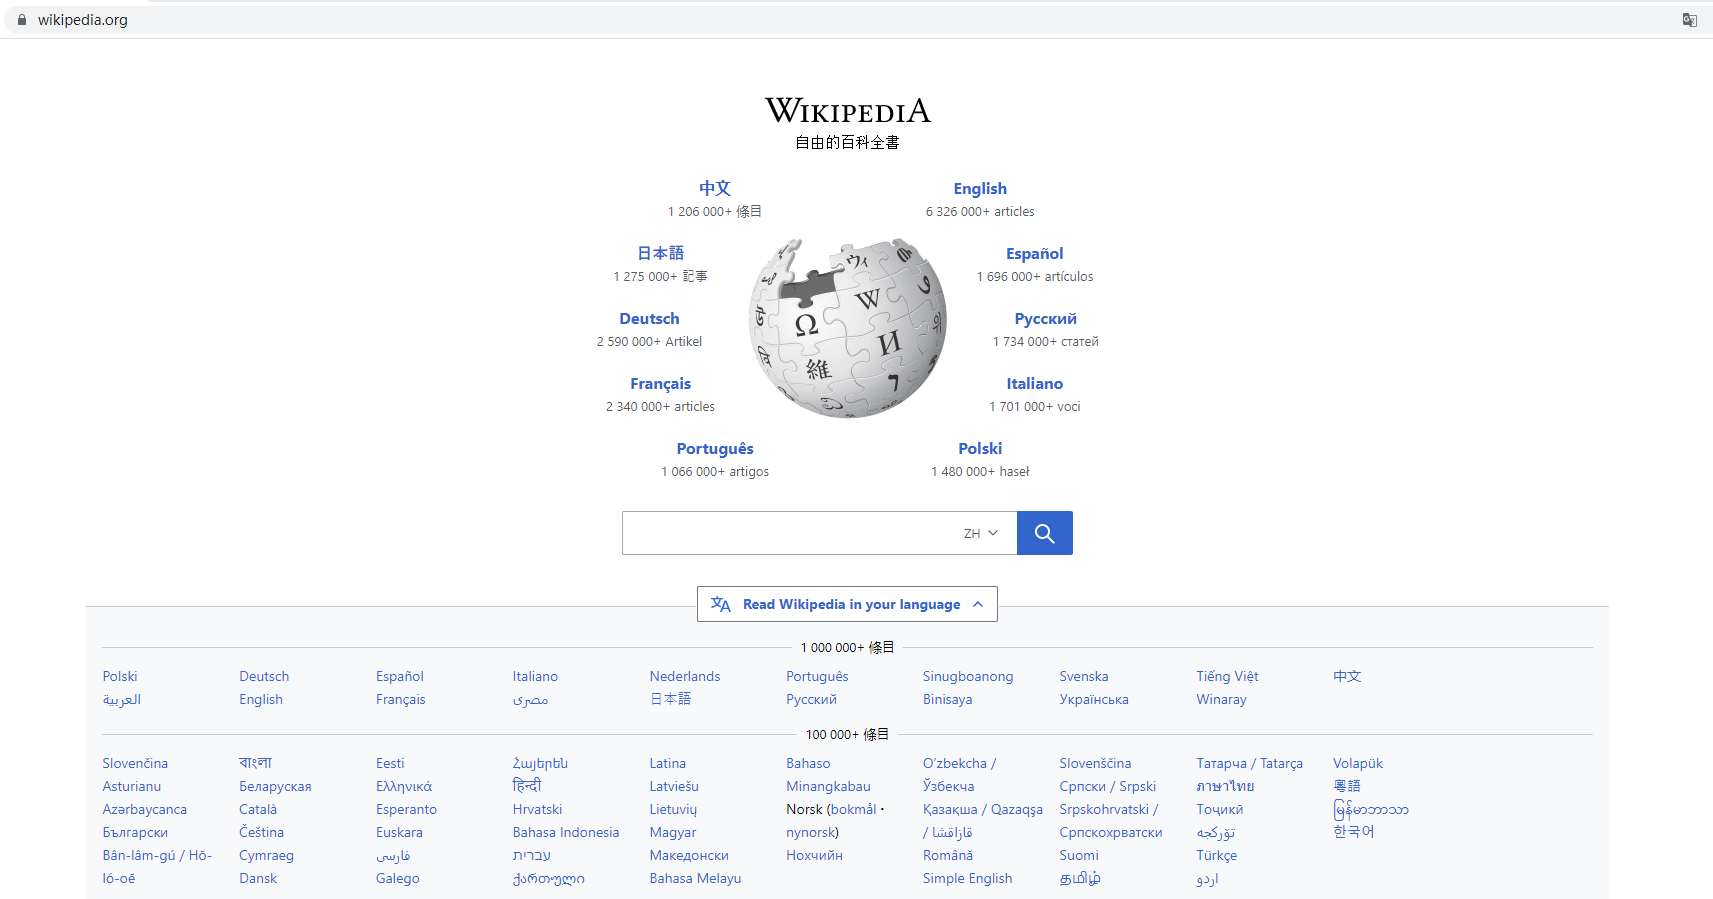Select Македонски in the language list
The width and height of the screenshot is (1713, 899).
click(x=689, y=856)
